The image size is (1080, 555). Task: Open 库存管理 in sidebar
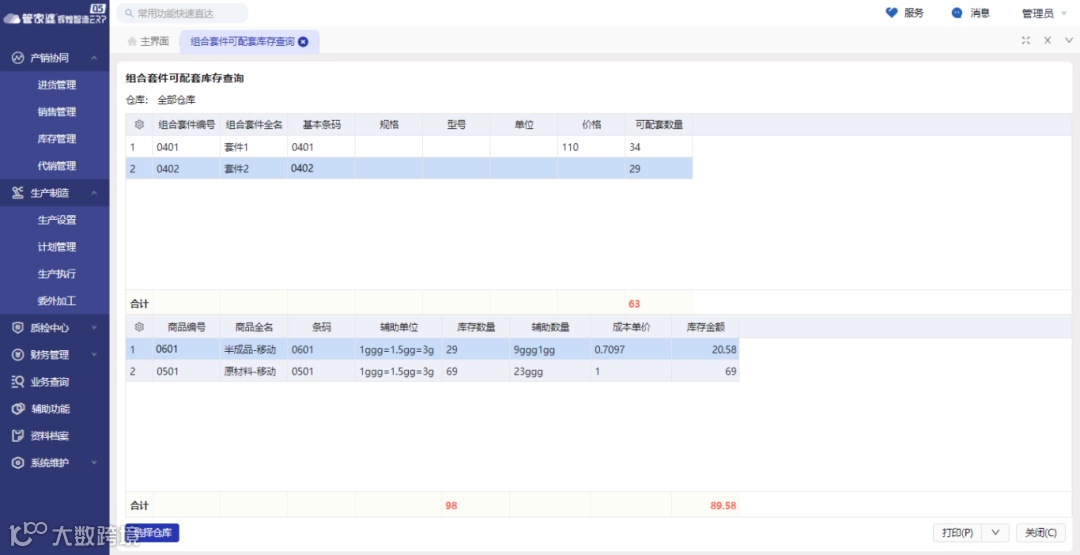point(56,138)
